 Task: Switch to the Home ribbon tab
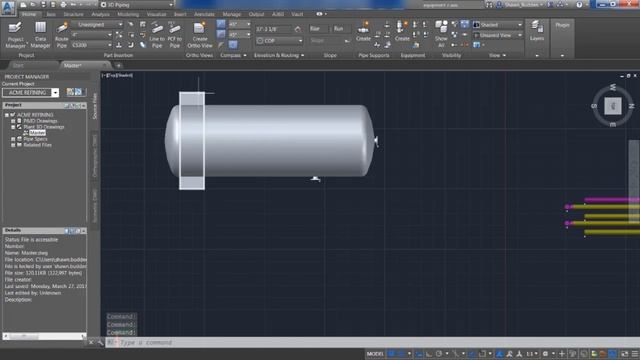(29, 14)
